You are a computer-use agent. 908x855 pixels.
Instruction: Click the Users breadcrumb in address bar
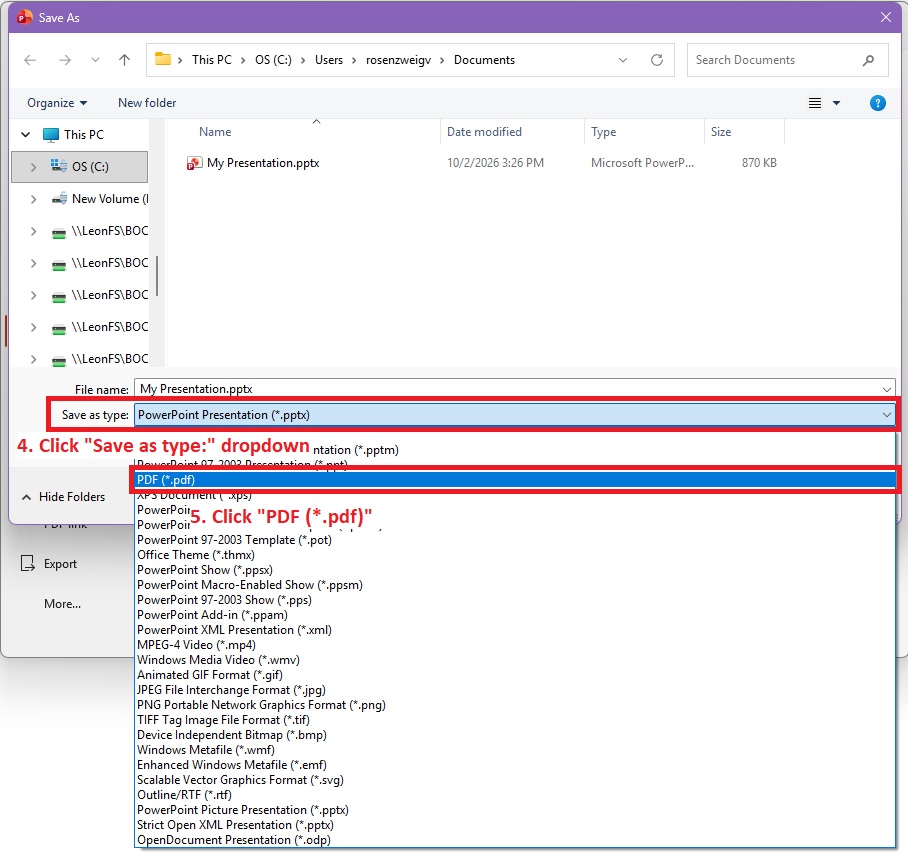click(329, 60)
